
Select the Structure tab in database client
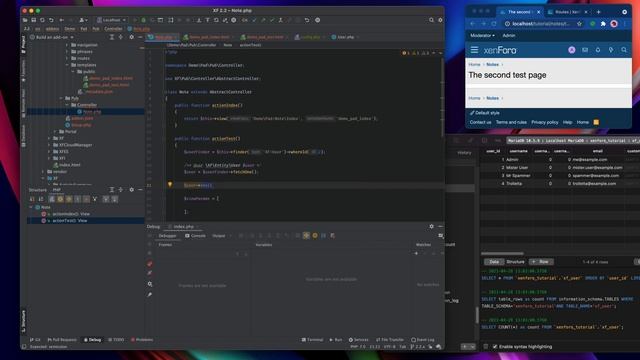coord(515,262)
